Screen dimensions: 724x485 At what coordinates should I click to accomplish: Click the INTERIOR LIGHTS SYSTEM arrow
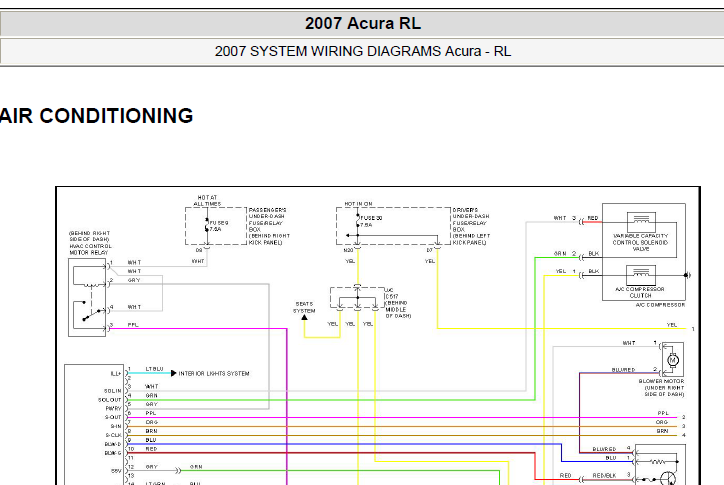174,373
